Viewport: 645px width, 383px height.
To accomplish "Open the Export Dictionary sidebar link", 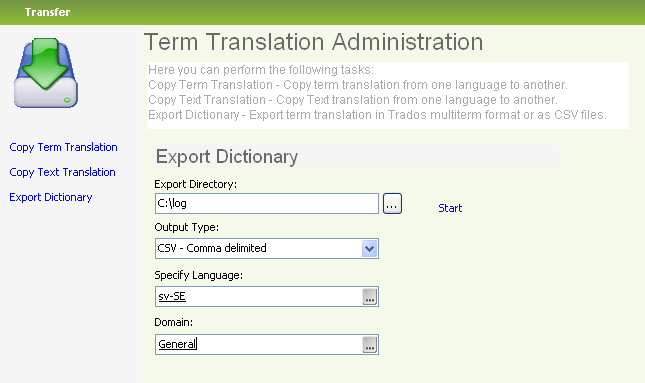I will pyautogui.click(x=51, y=197).
